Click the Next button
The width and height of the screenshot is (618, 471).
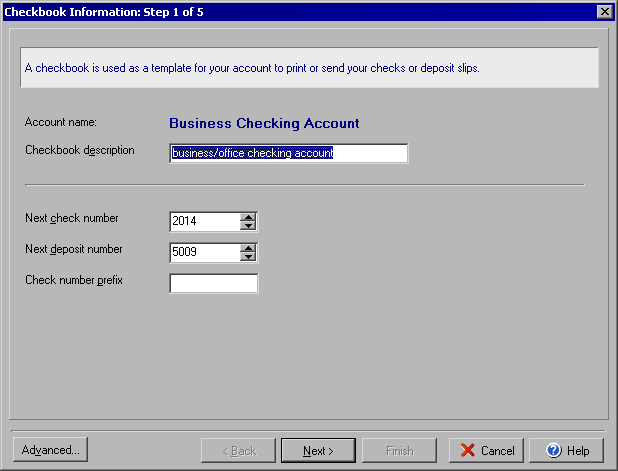point(318,450)
